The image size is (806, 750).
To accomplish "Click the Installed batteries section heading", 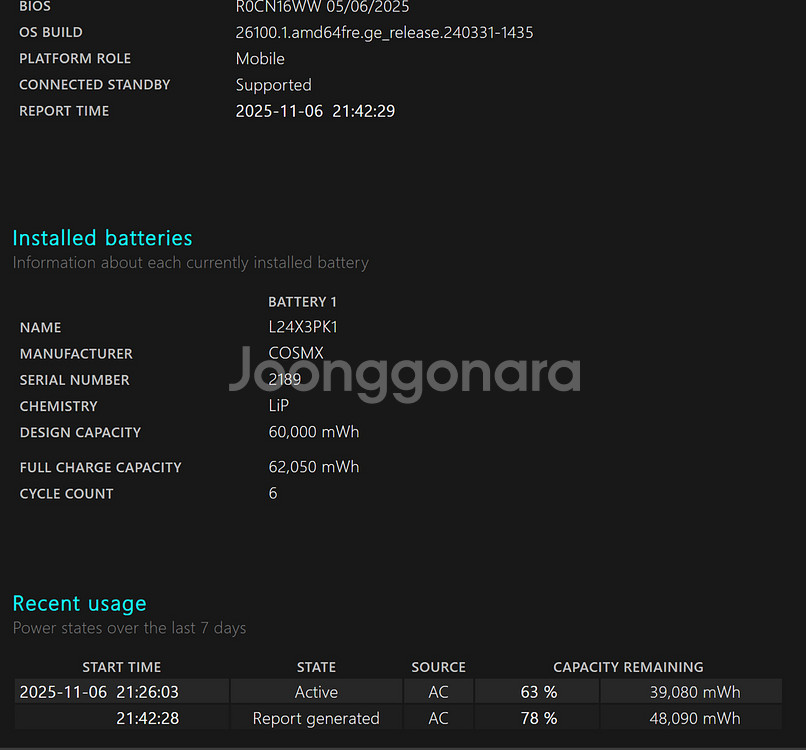I will pyautogui.click(x=102, y=238).
